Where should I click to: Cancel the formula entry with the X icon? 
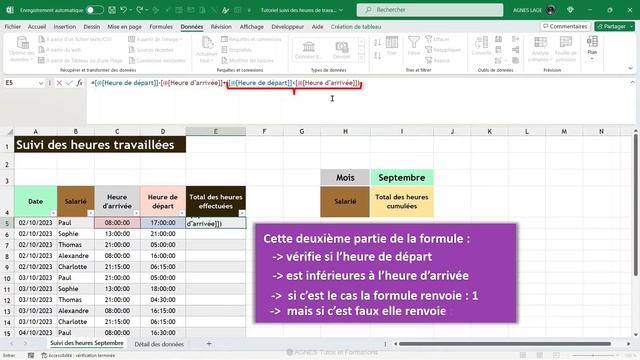[59, 83]
